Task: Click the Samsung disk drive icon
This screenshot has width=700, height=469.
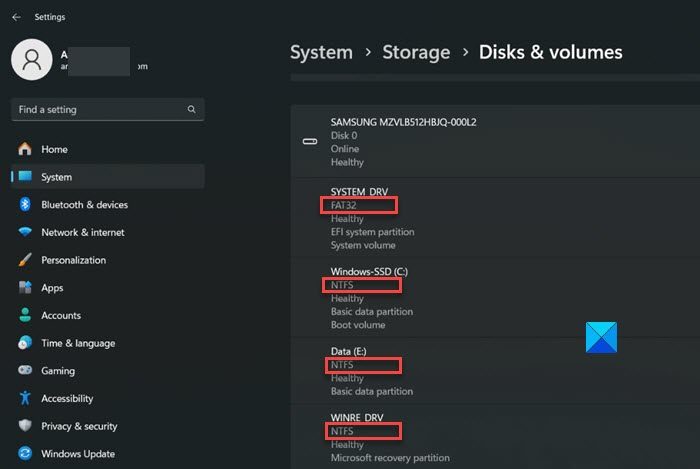Action: (310, 141)
